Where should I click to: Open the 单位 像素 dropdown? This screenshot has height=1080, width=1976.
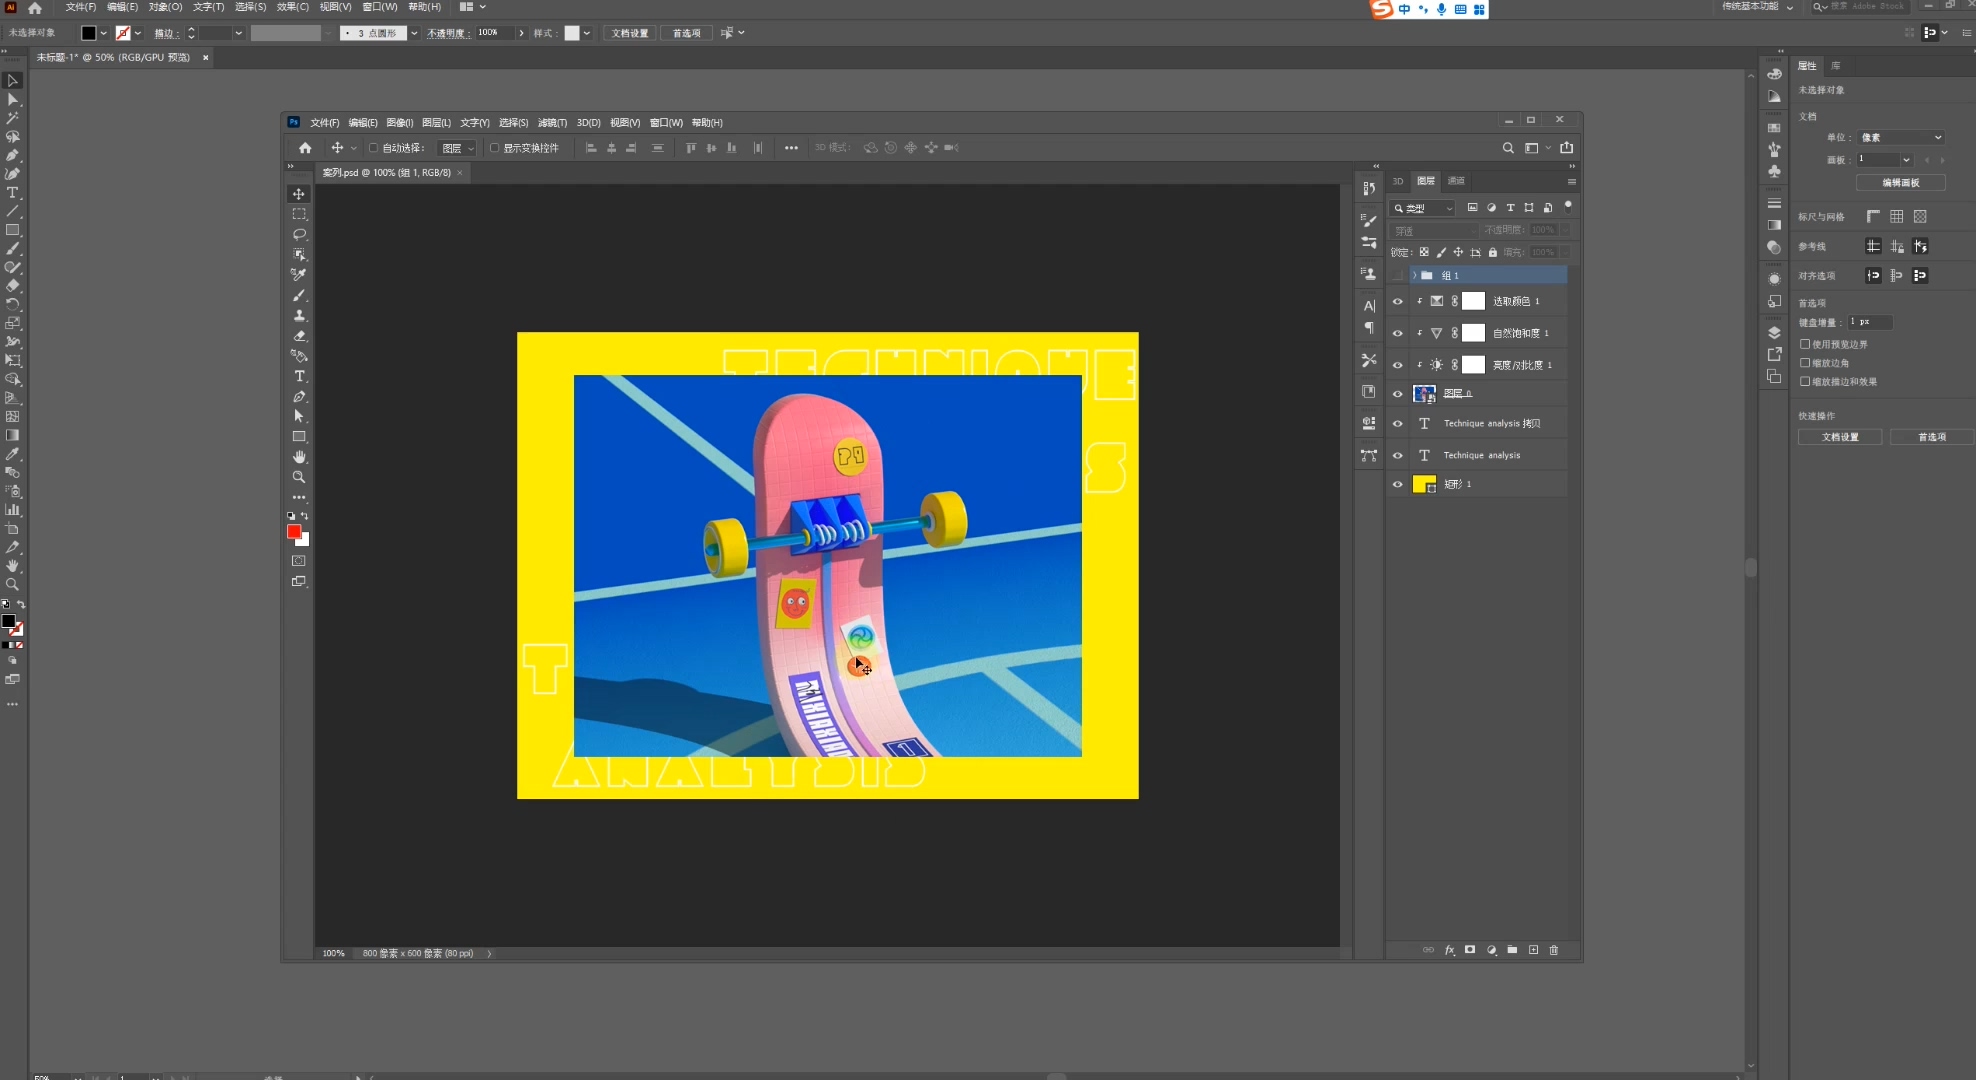(1901, 137)
